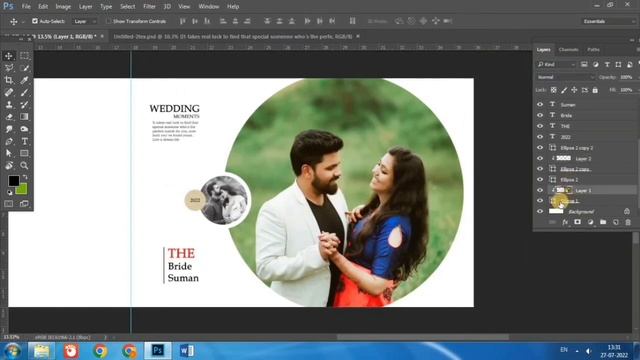Click the create new layer icon

coord(616,222)
